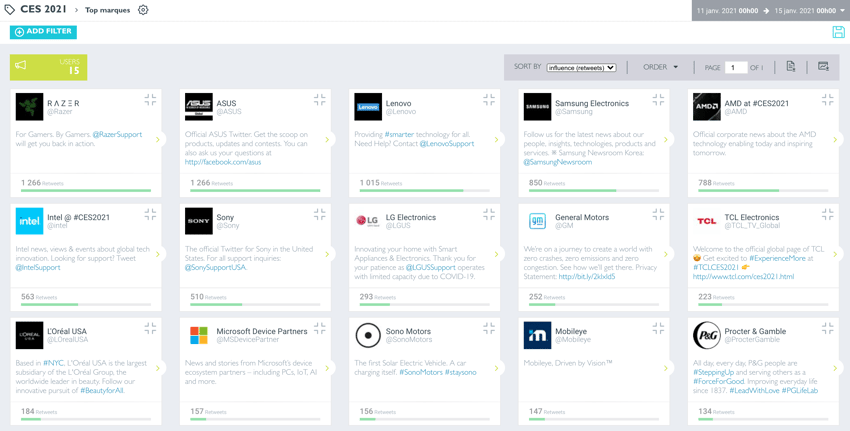
Task: Open the http://bit.ly/2klxId5 link
Action: 587,276
